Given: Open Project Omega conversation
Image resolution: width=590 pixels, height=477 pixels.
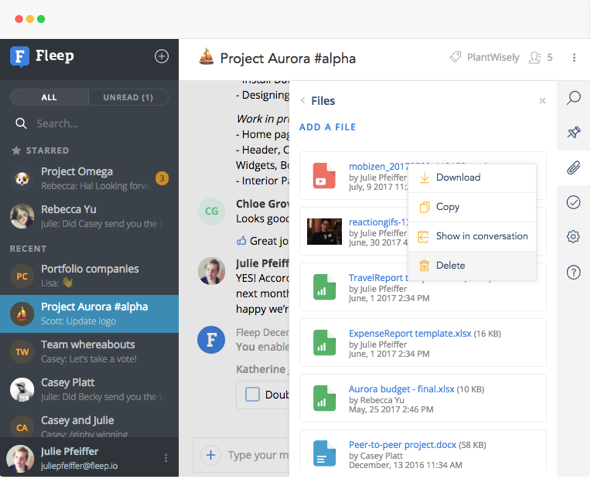Looking at the screenshot, I should coord(89,178).
